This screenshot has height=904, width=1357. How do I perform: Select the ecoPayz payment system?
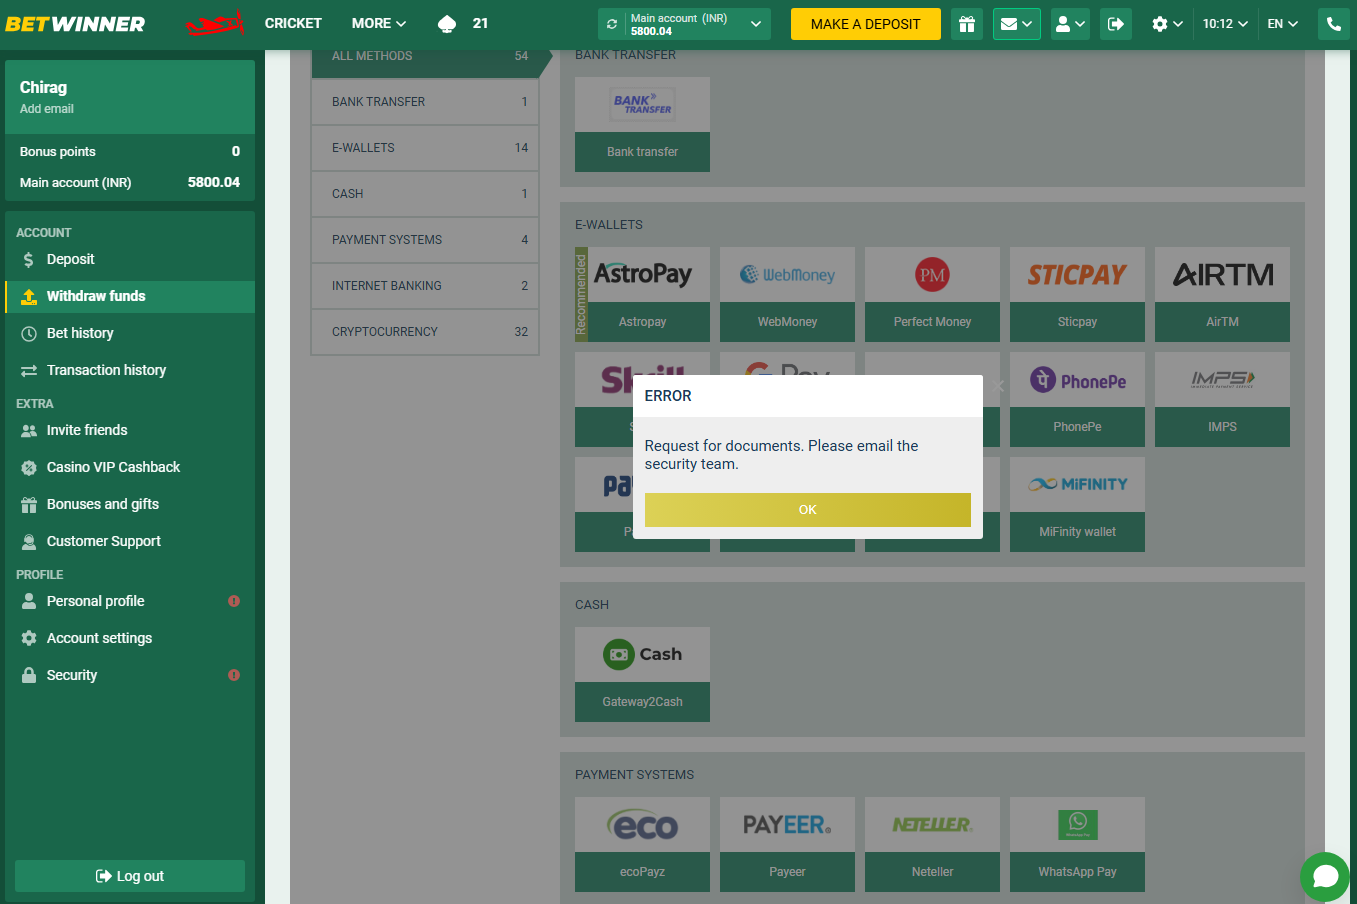click(642, 844)
